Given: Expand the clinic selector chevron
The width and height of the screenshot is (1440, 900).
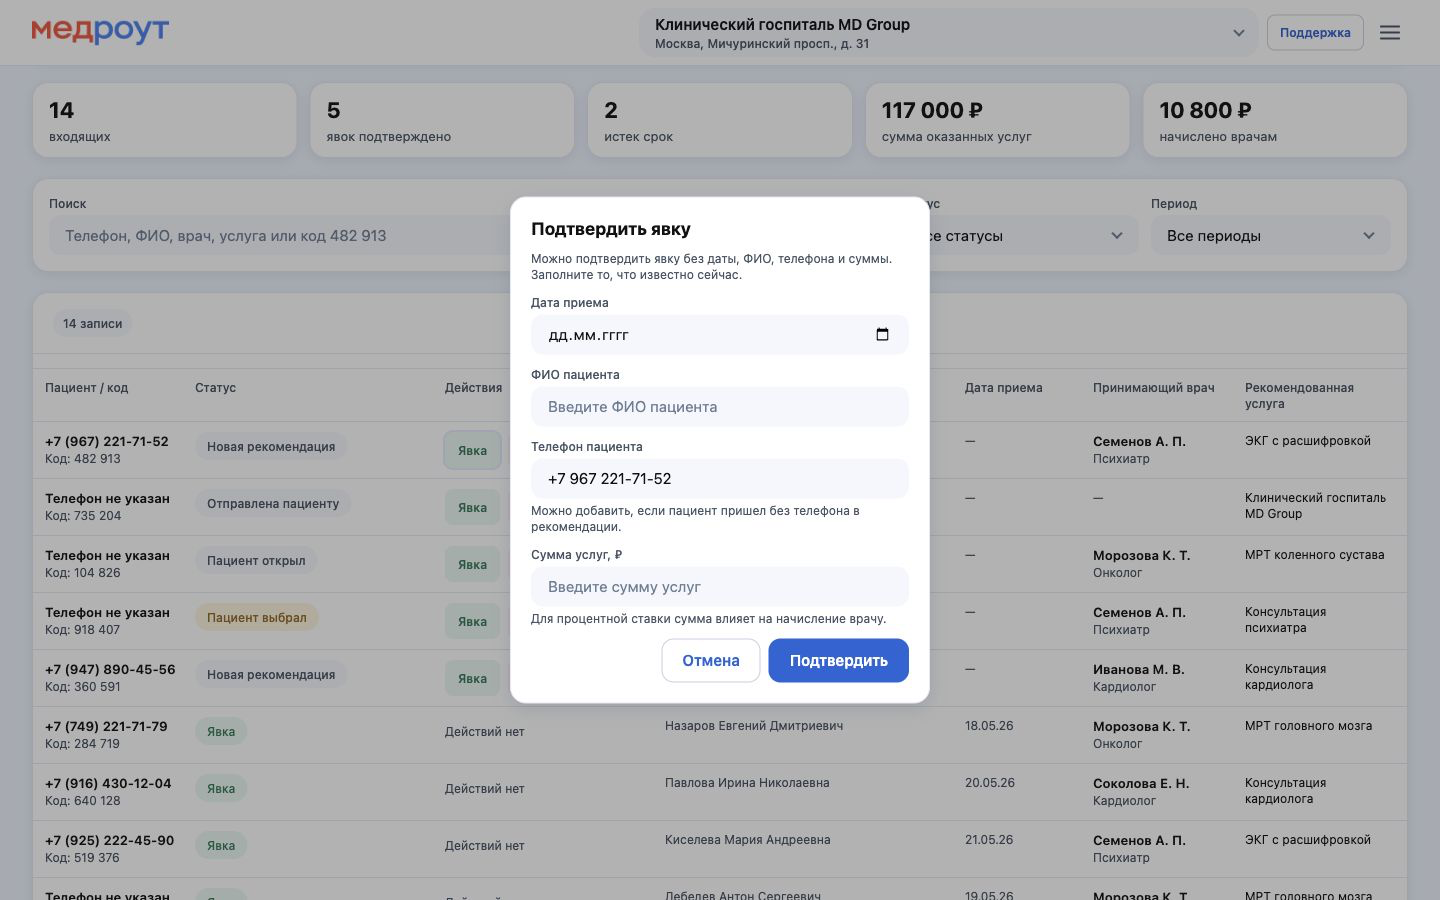Looking at the screenshot, I should point(1238,33).
